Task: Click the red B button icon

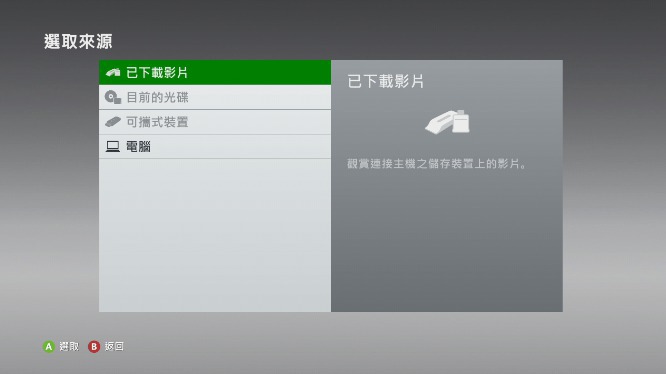Action: coord(94,347)
